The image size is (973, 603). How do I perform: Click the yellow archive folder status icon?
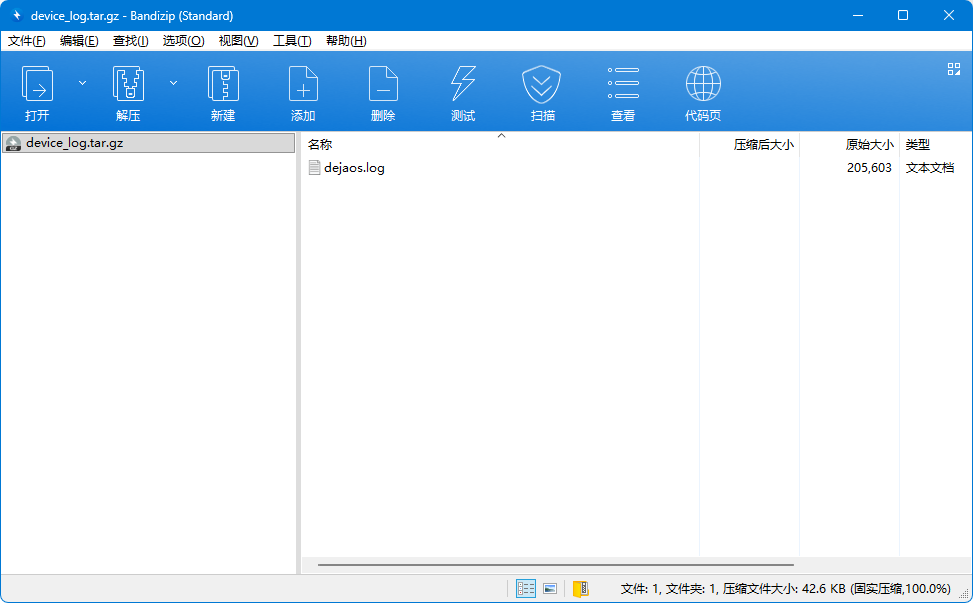pos(580,588)
